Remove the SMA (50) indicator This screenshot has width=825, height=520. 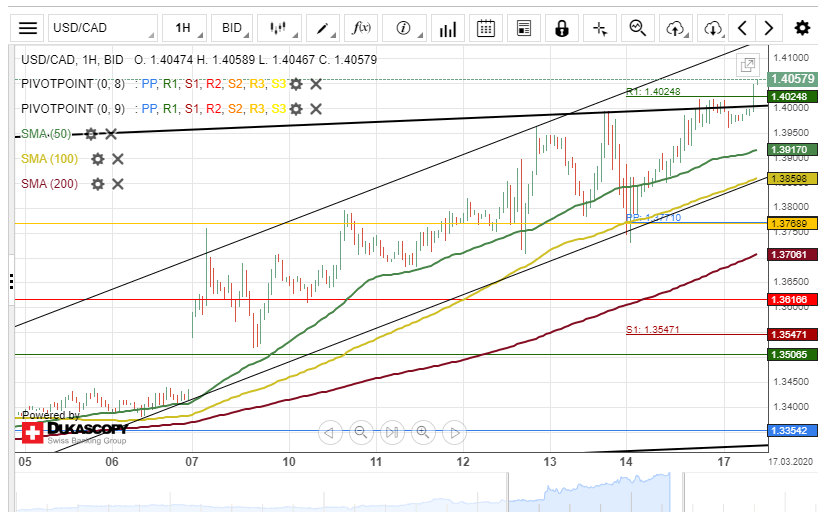111,134
